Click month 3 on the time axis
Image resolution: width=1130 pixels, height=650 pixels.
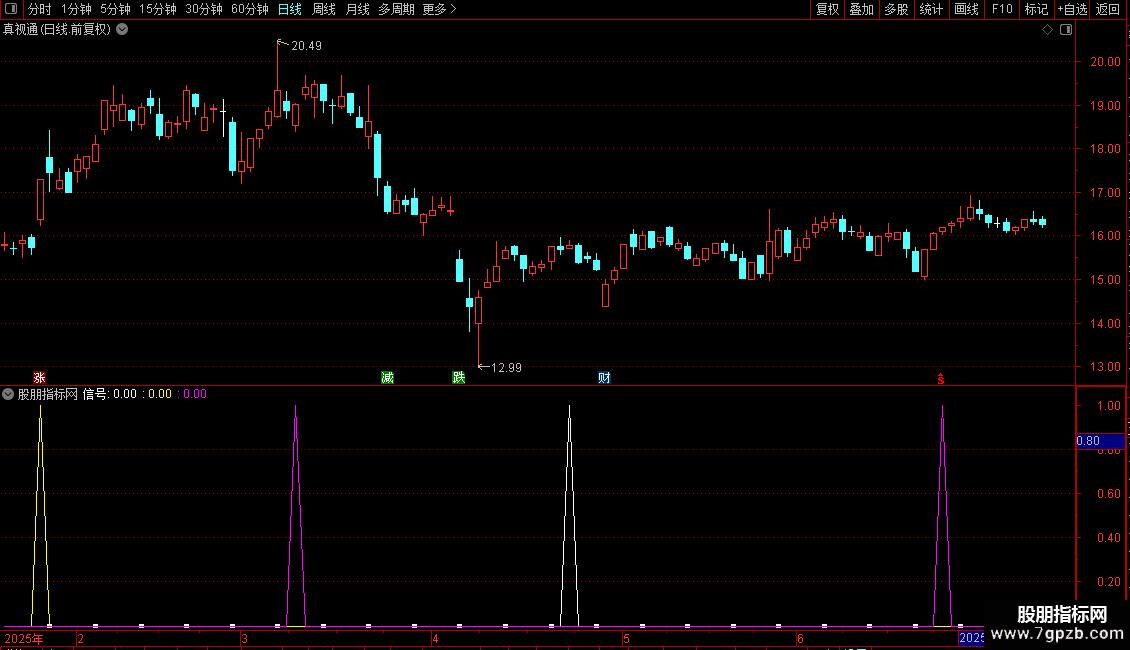245,639
